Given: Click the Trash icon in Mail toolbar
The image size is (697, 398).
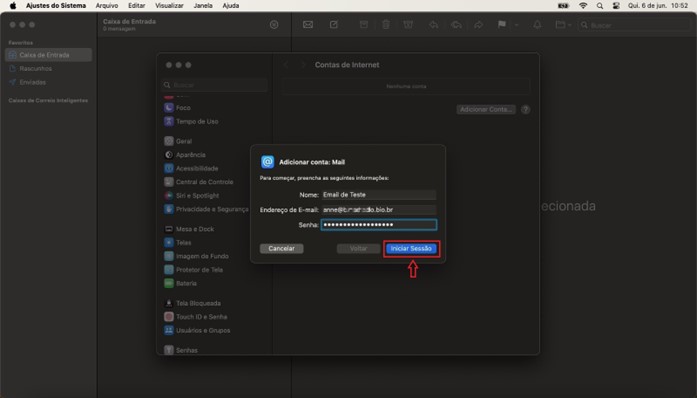Looking at the screenshot, I should 386,25.
